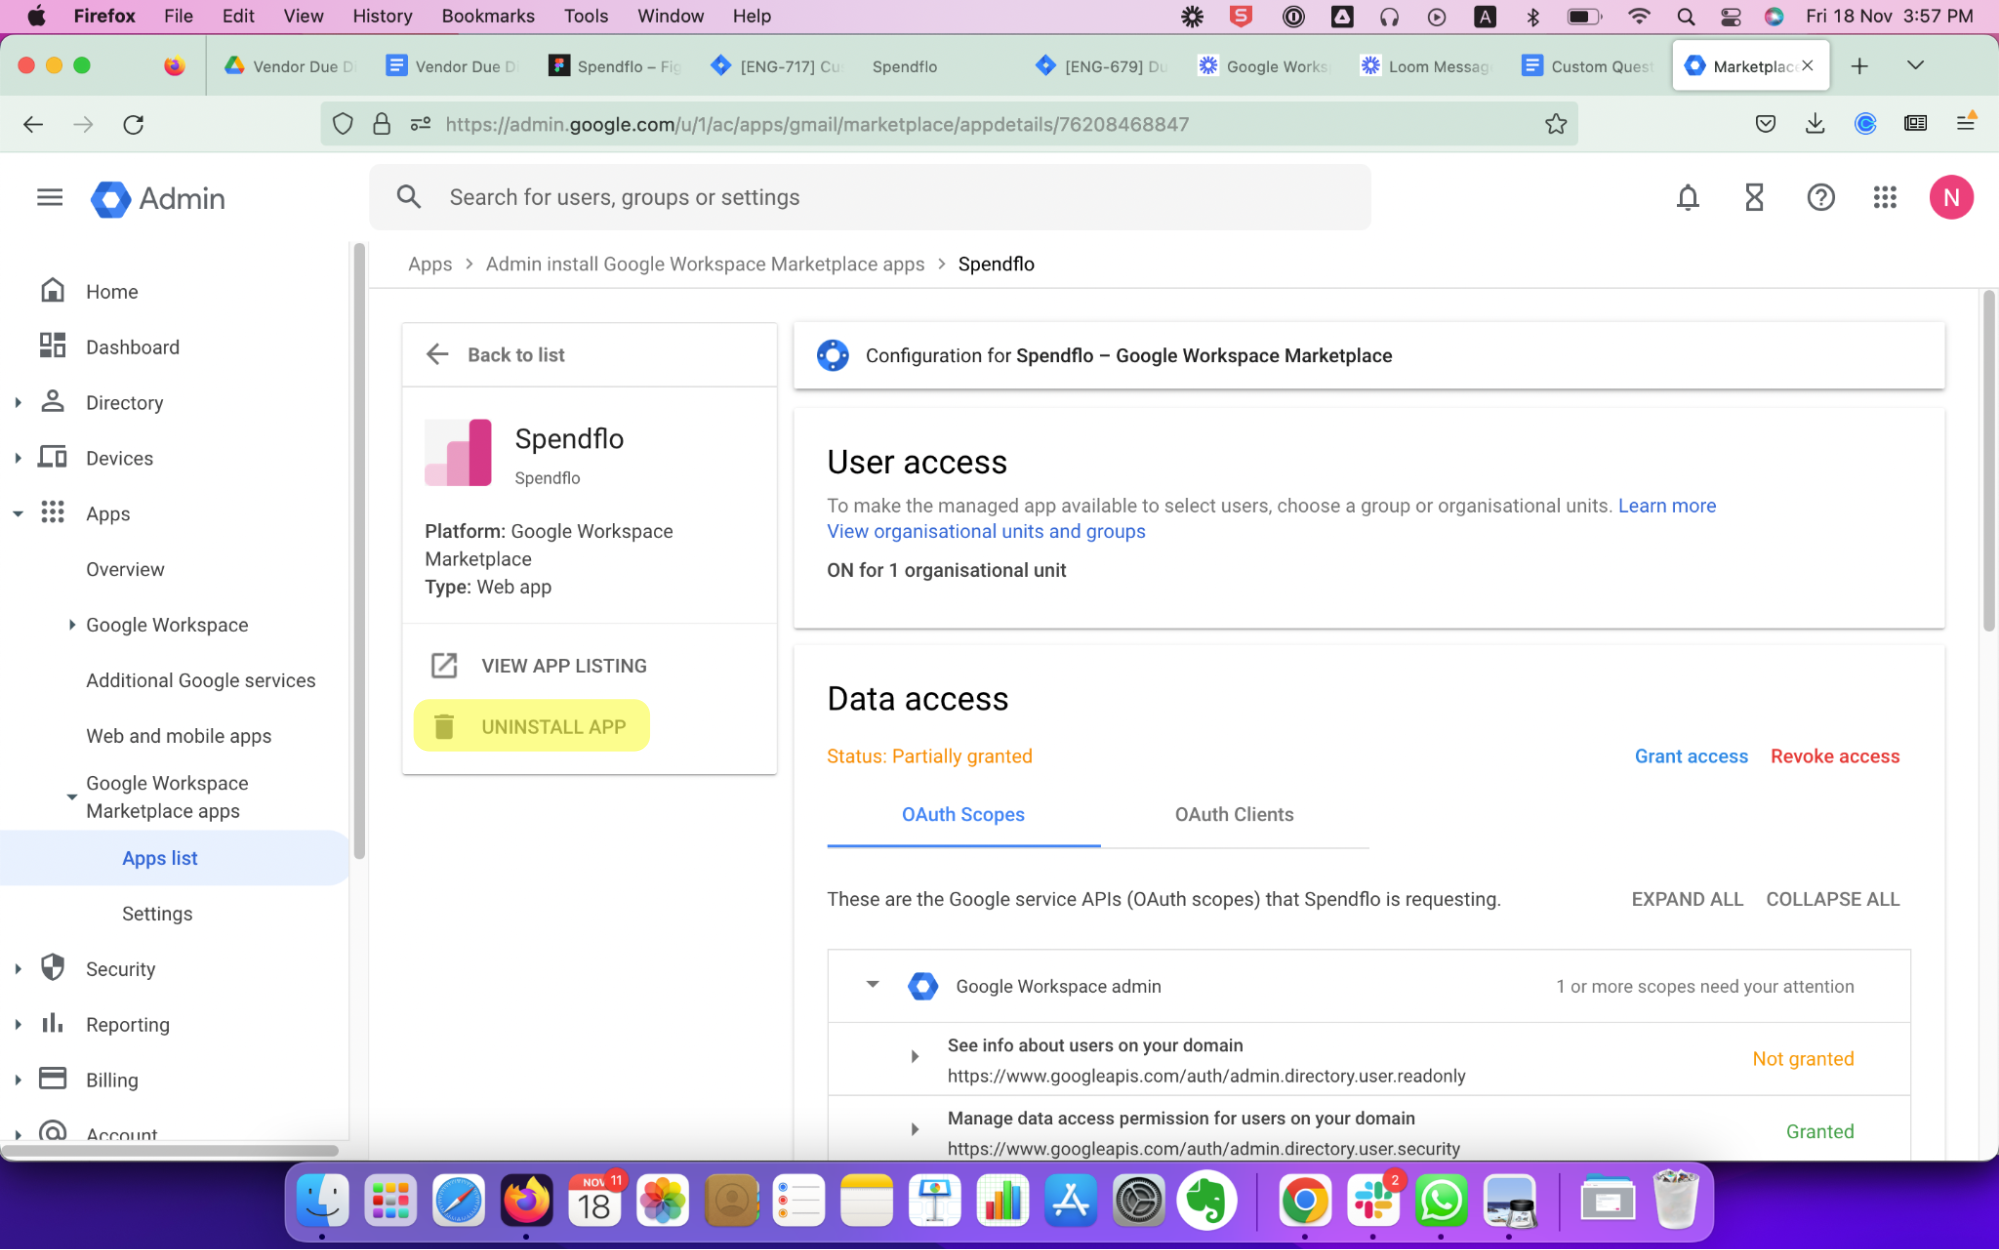Click VIEW APP LISTING
This screenshot has height=1250, width=1999.
pos(540,665)
